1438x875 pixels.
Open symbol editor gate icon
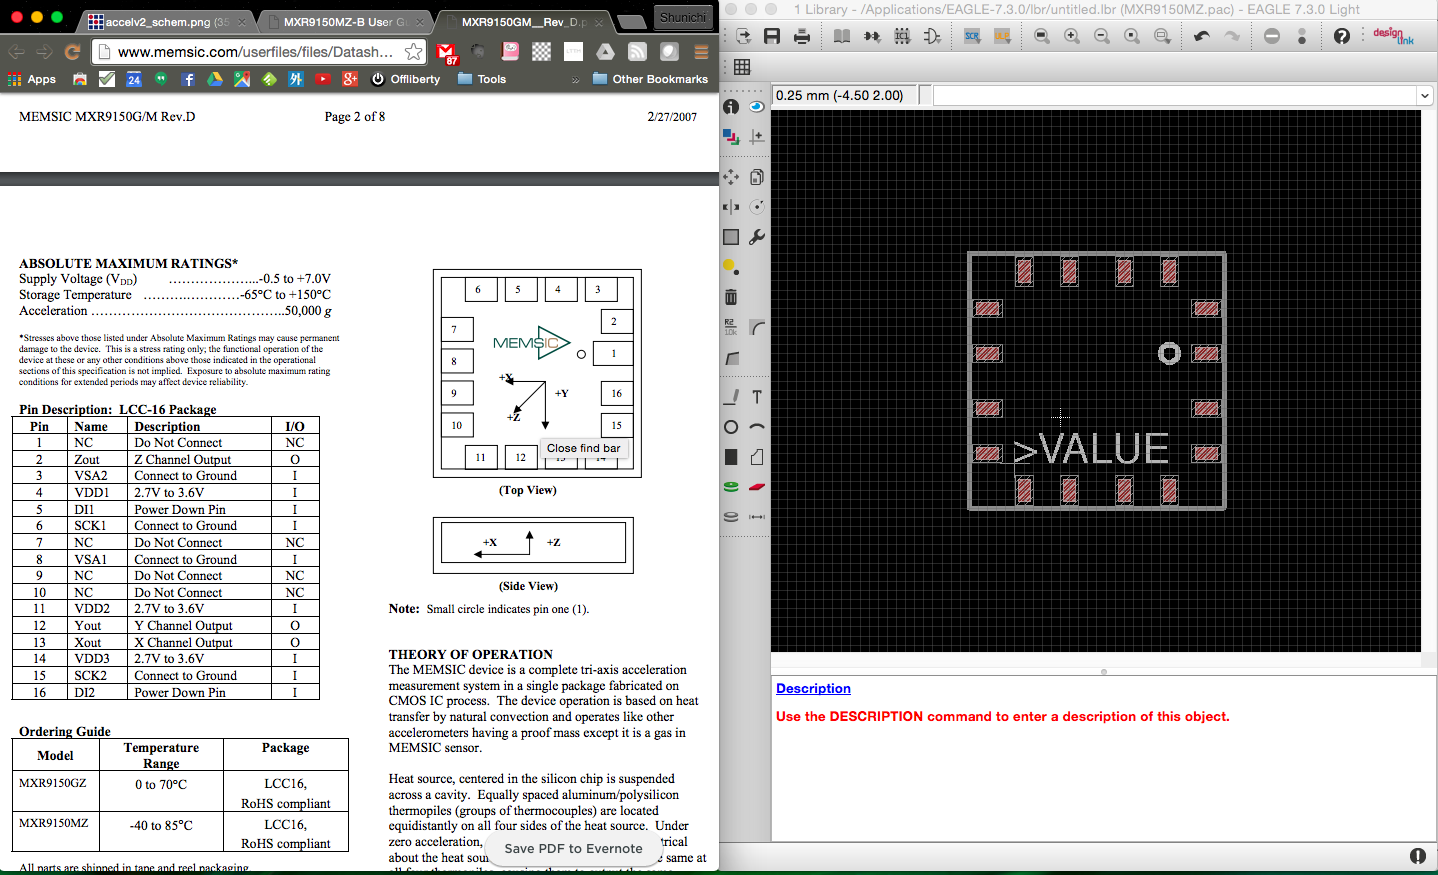[932, 36]
